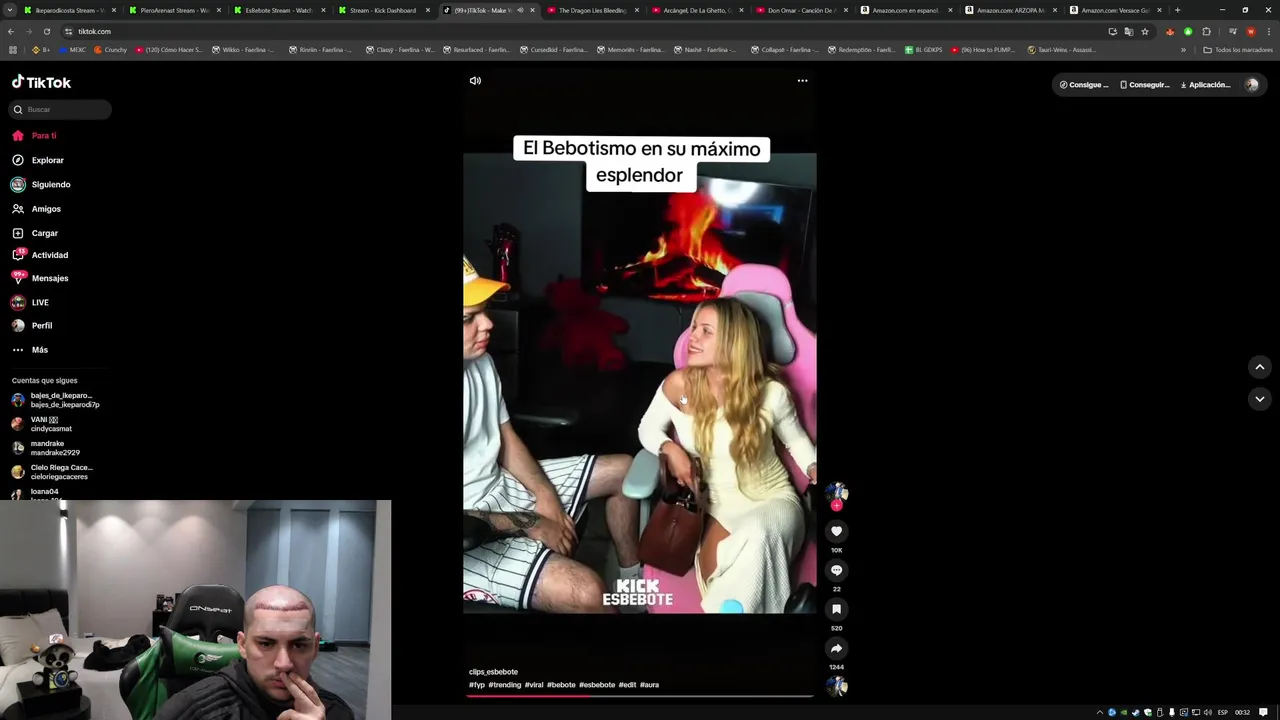1280x720 pixels.
Task: Open the Crunchy bookmark
Action: pyautogui.click(x=110, y=49)
